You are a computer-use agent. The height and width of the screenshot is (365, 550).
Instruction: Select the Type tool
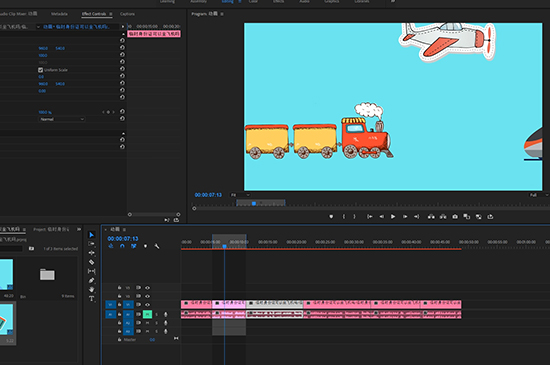tap(92, 298)
